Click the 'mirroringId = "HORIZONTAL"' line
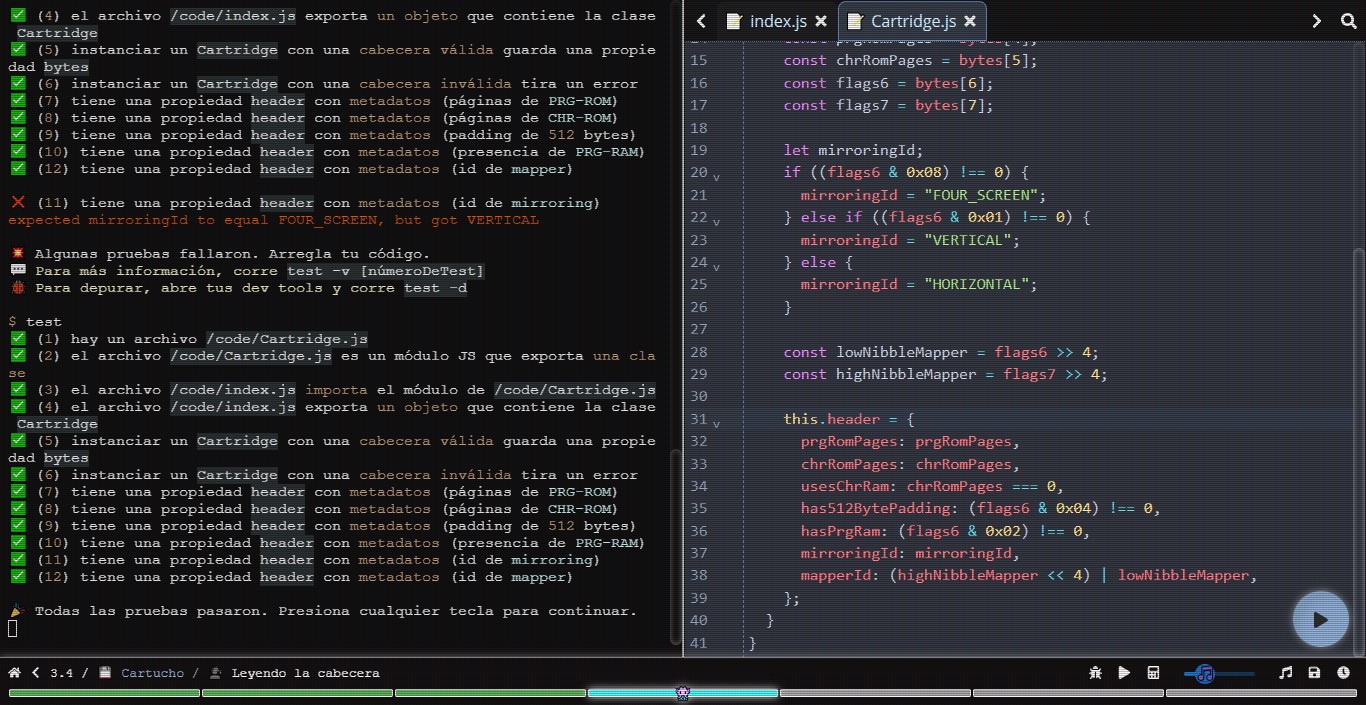The image size is (1366, 705). pos(919,284)
